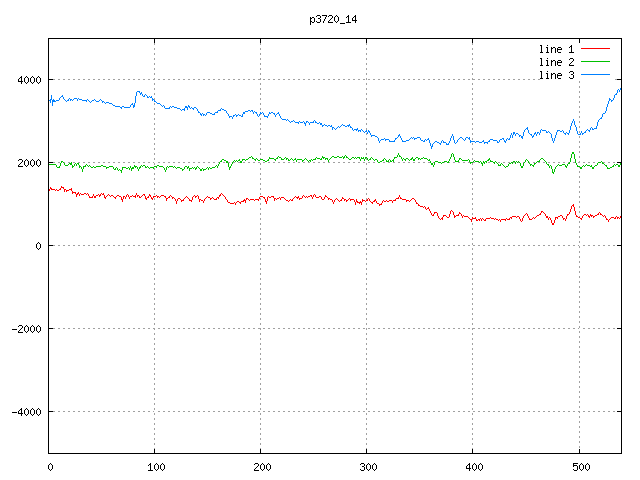The image size is (640, 480).
Task: Click the -2000 label on the y-axis
Action: (24, 329)
